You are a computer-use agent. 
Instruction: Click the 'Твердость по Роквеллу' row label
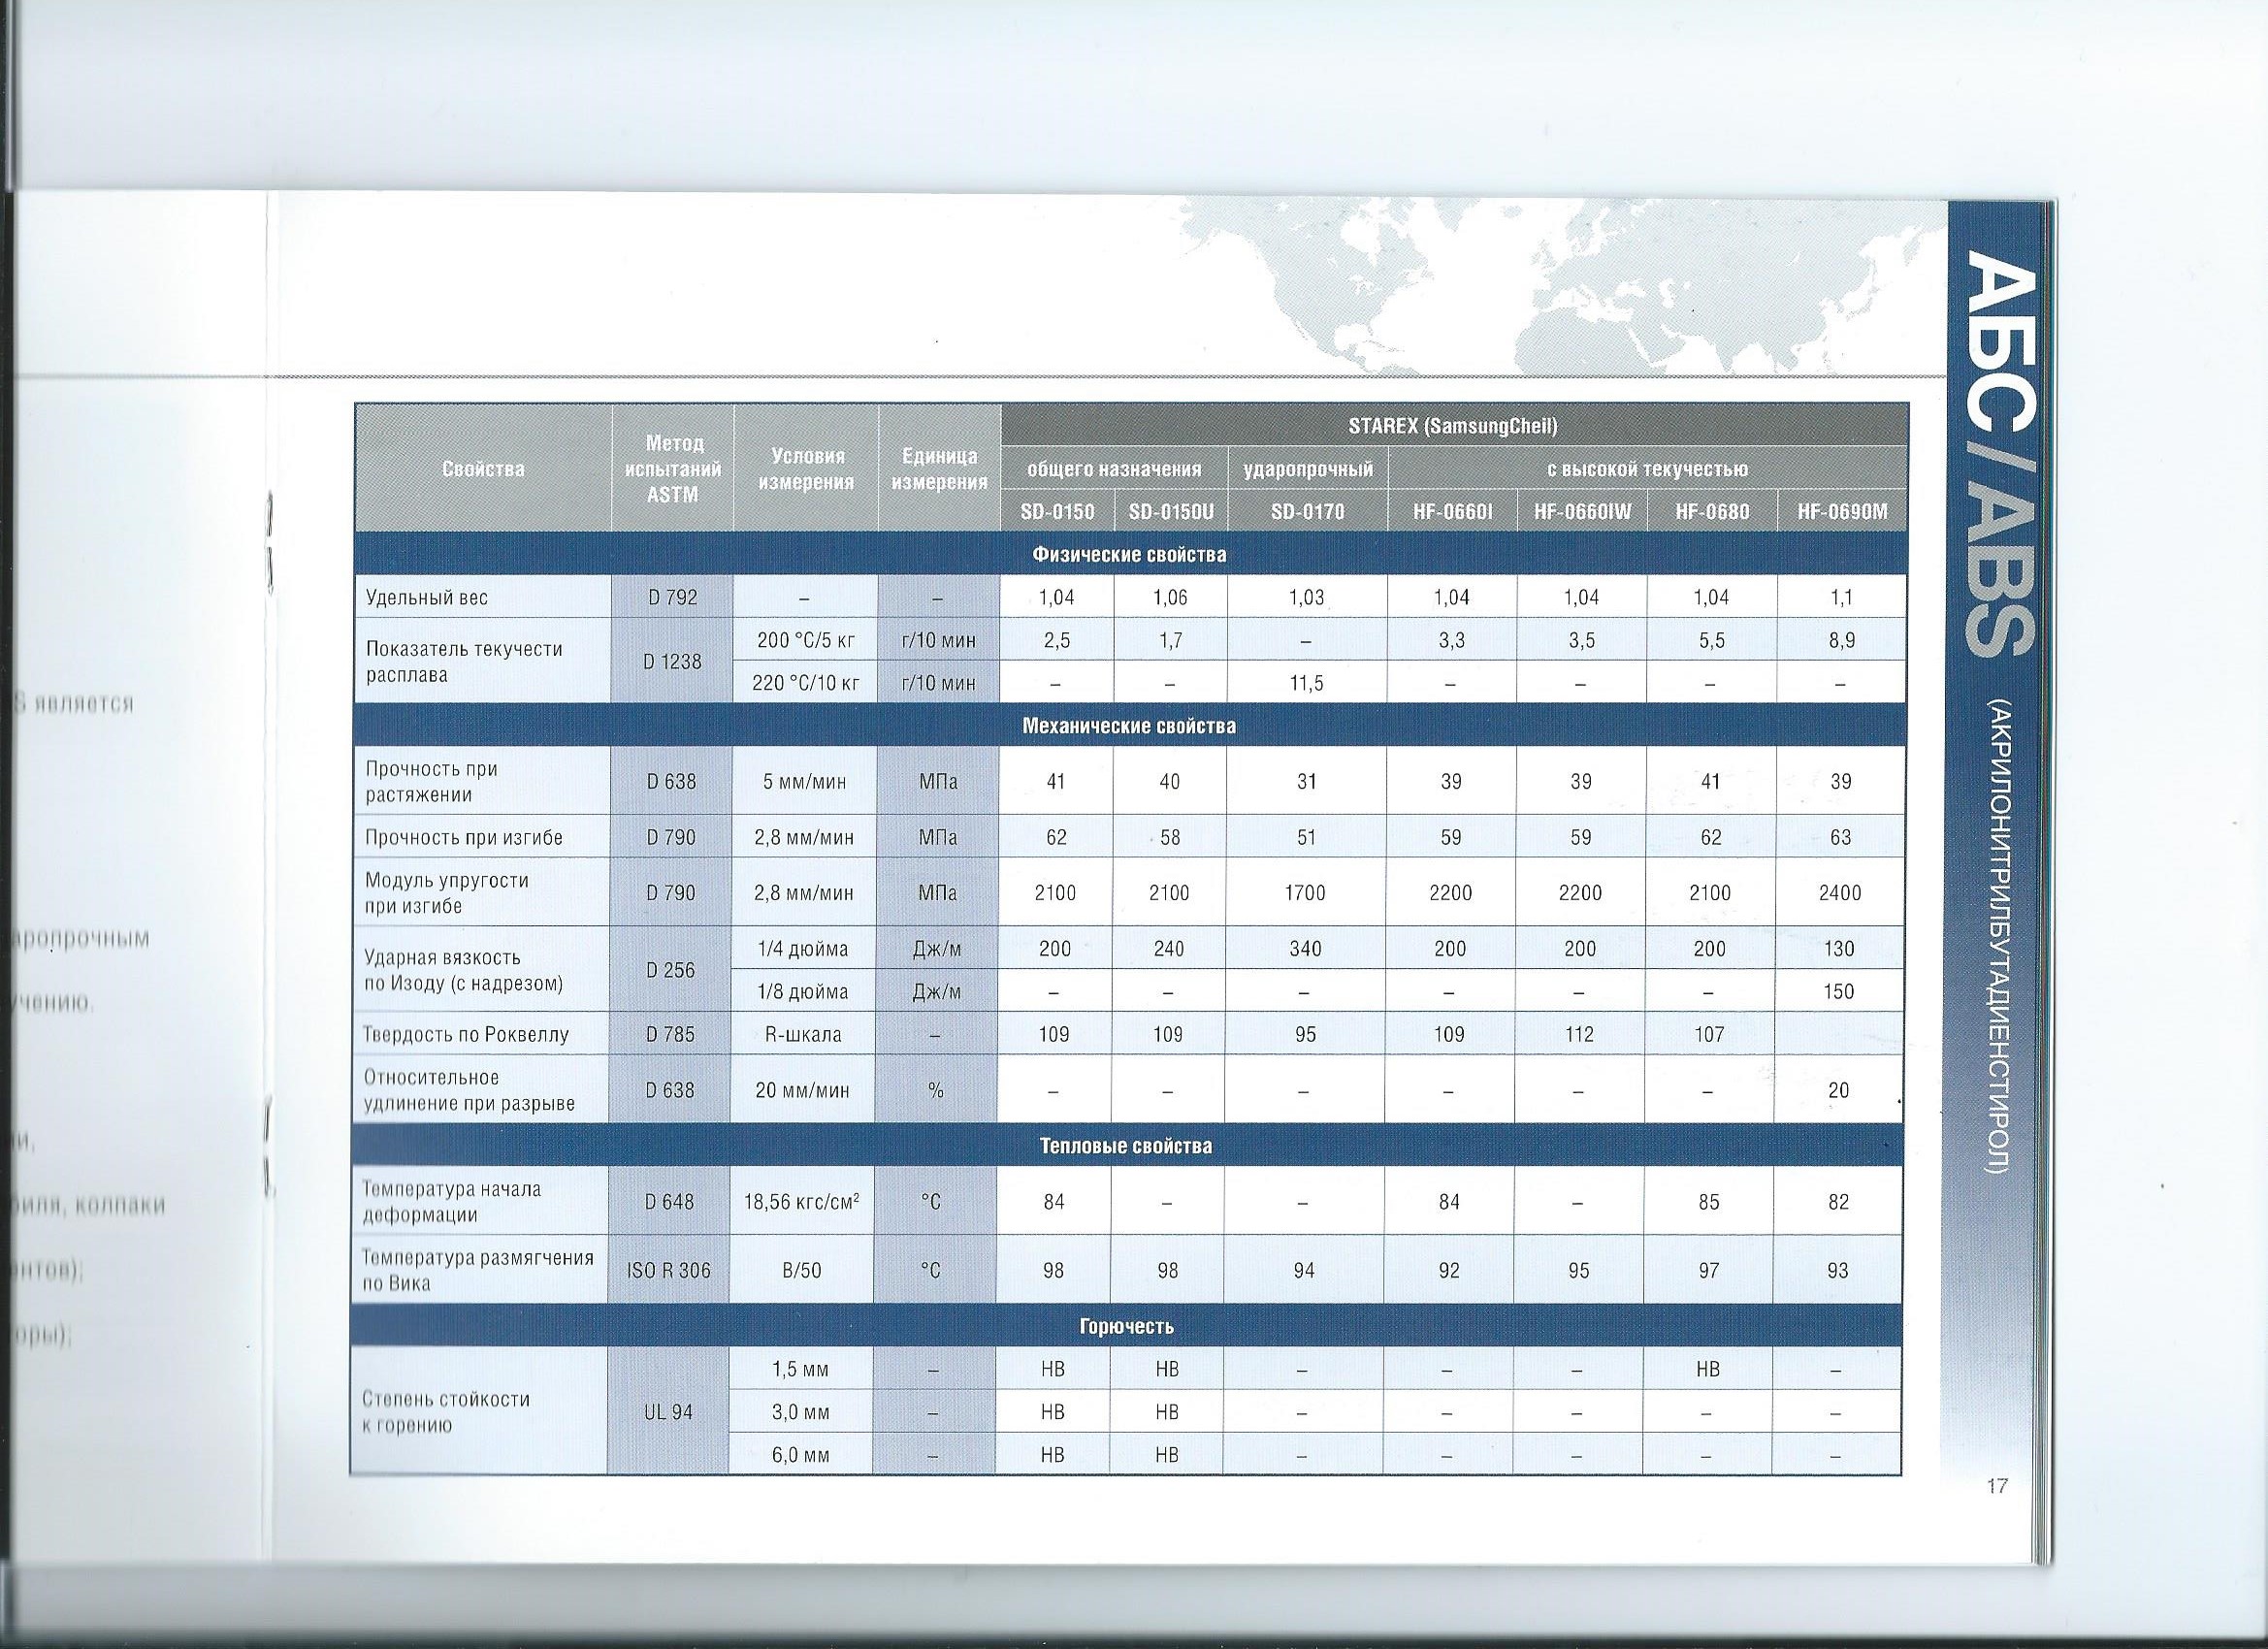pyautogui.click(x=467, y=1035)
